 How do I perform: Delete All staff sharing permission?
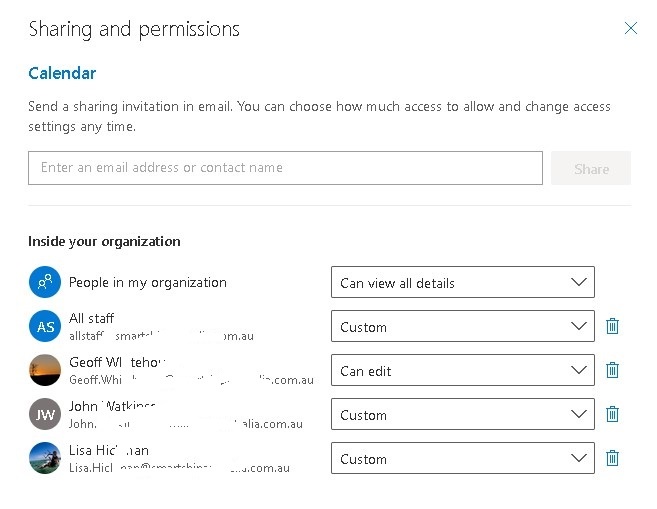[x=613, y=326]
